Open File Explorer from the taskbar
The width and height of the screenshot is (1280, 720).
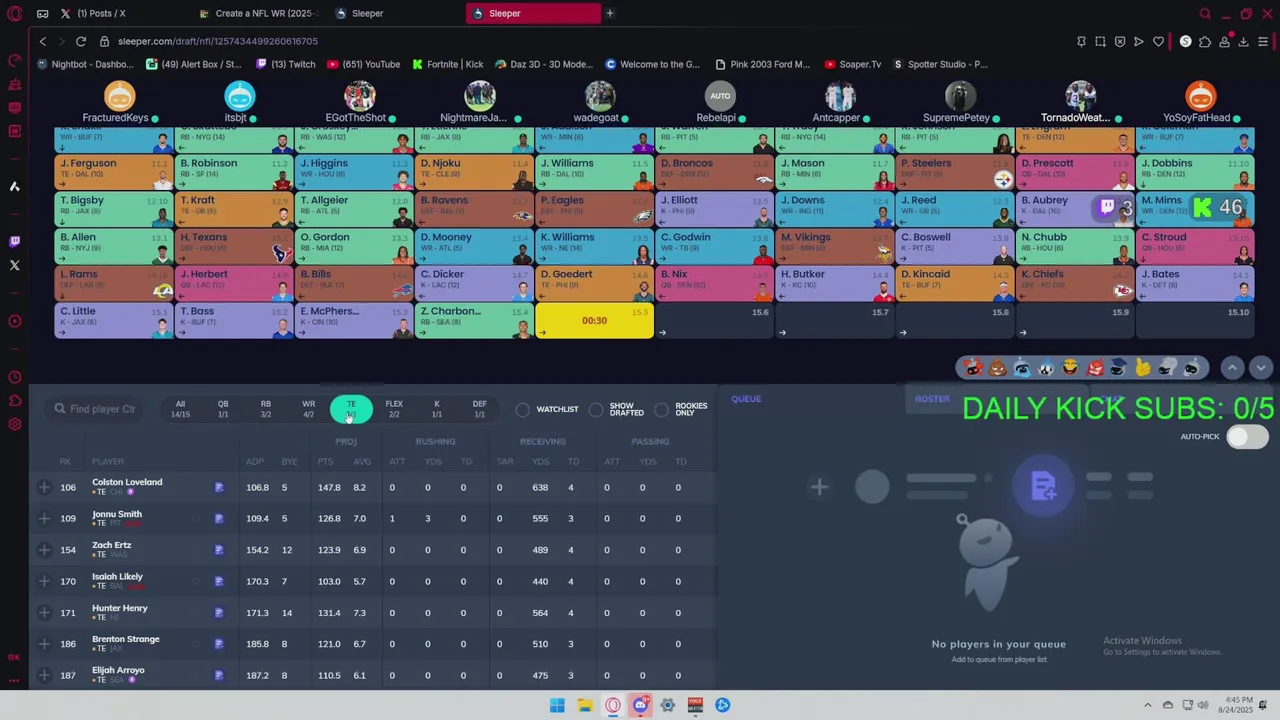[585, 705]
